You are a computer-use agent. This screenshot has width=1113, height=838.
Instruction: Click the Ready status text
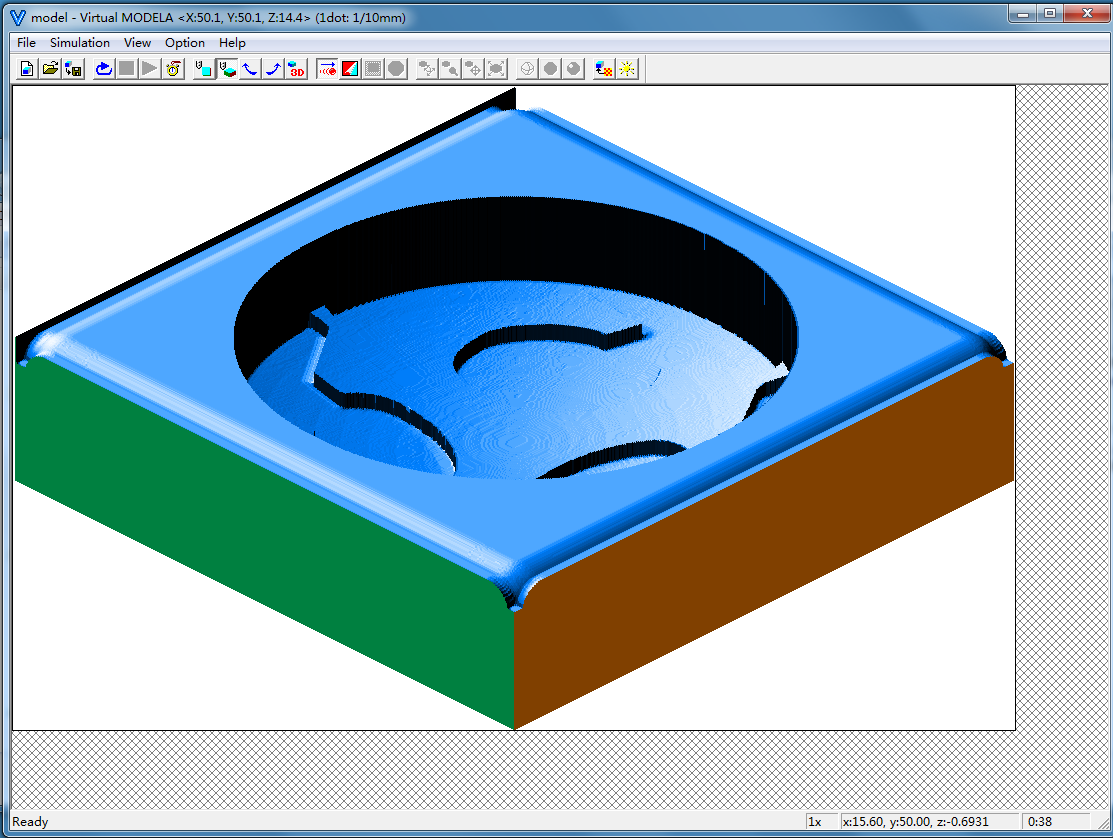click(x=30, y=822)
